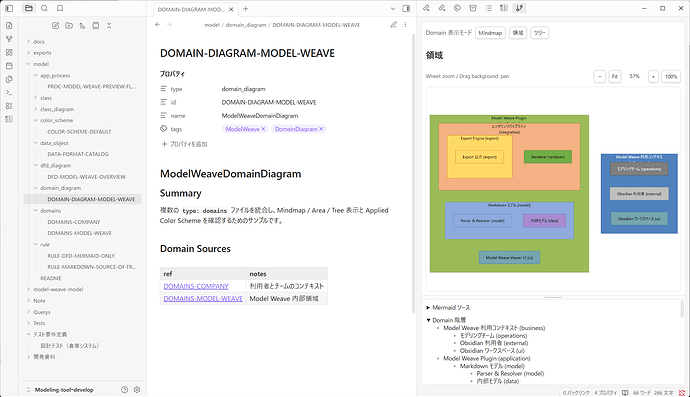Open the search magnifier icon

(44, 8)
